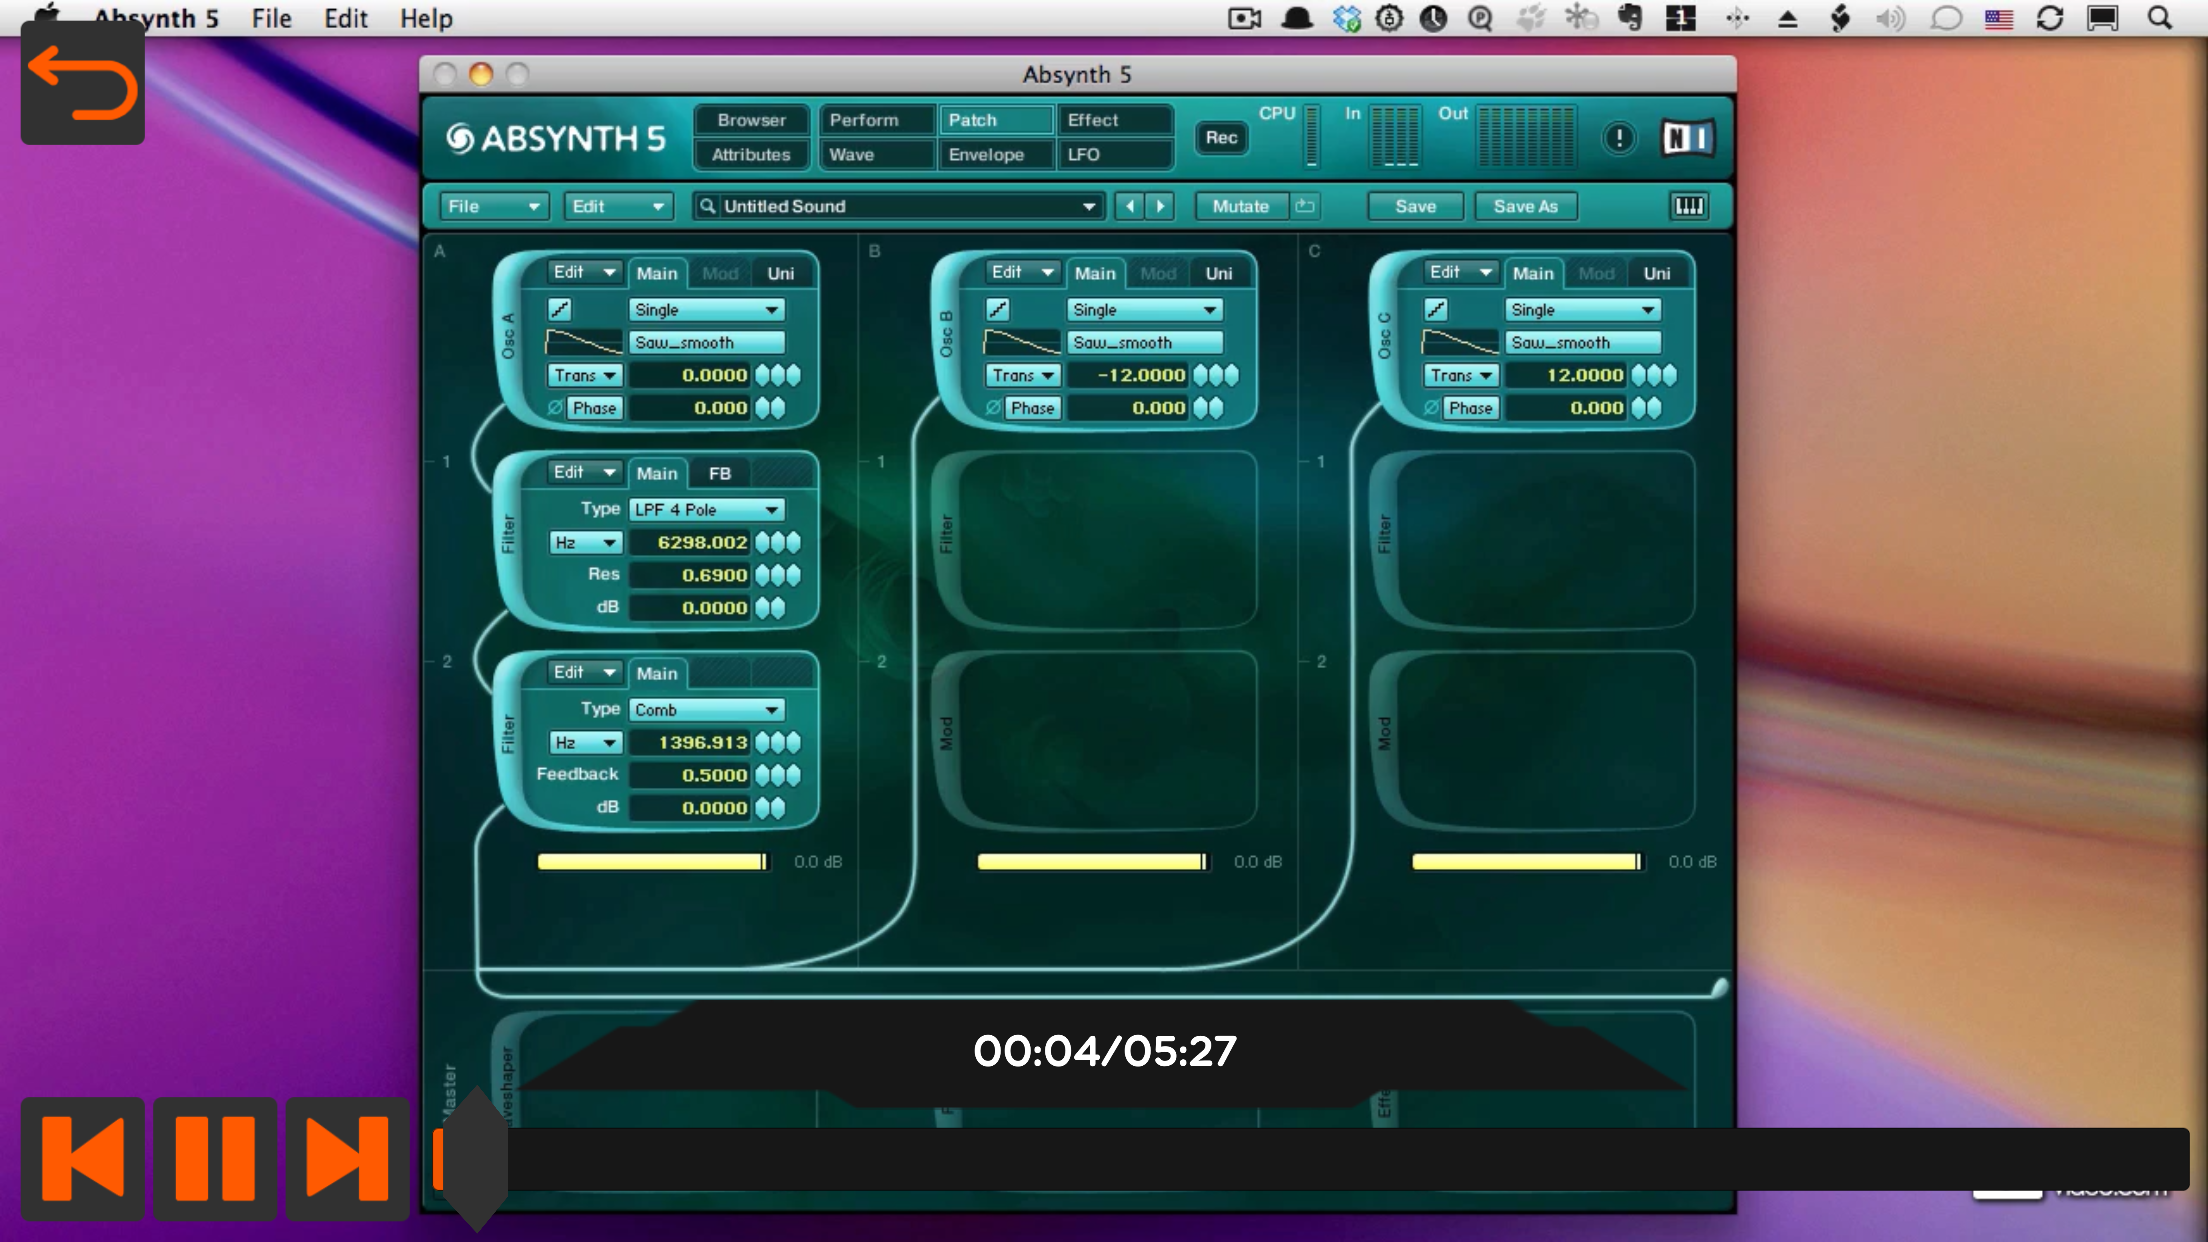Click the next sound arrow icon
This screenshot has width=2208, height=1242.
pos(1160,206)
